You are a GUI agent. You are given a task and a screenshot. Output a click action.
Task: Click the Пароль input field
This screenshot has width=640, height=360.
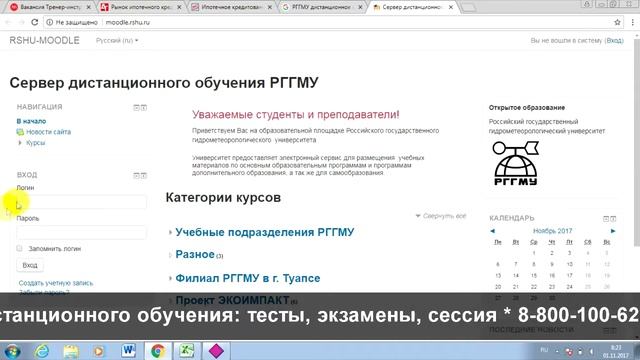[81, 232]
